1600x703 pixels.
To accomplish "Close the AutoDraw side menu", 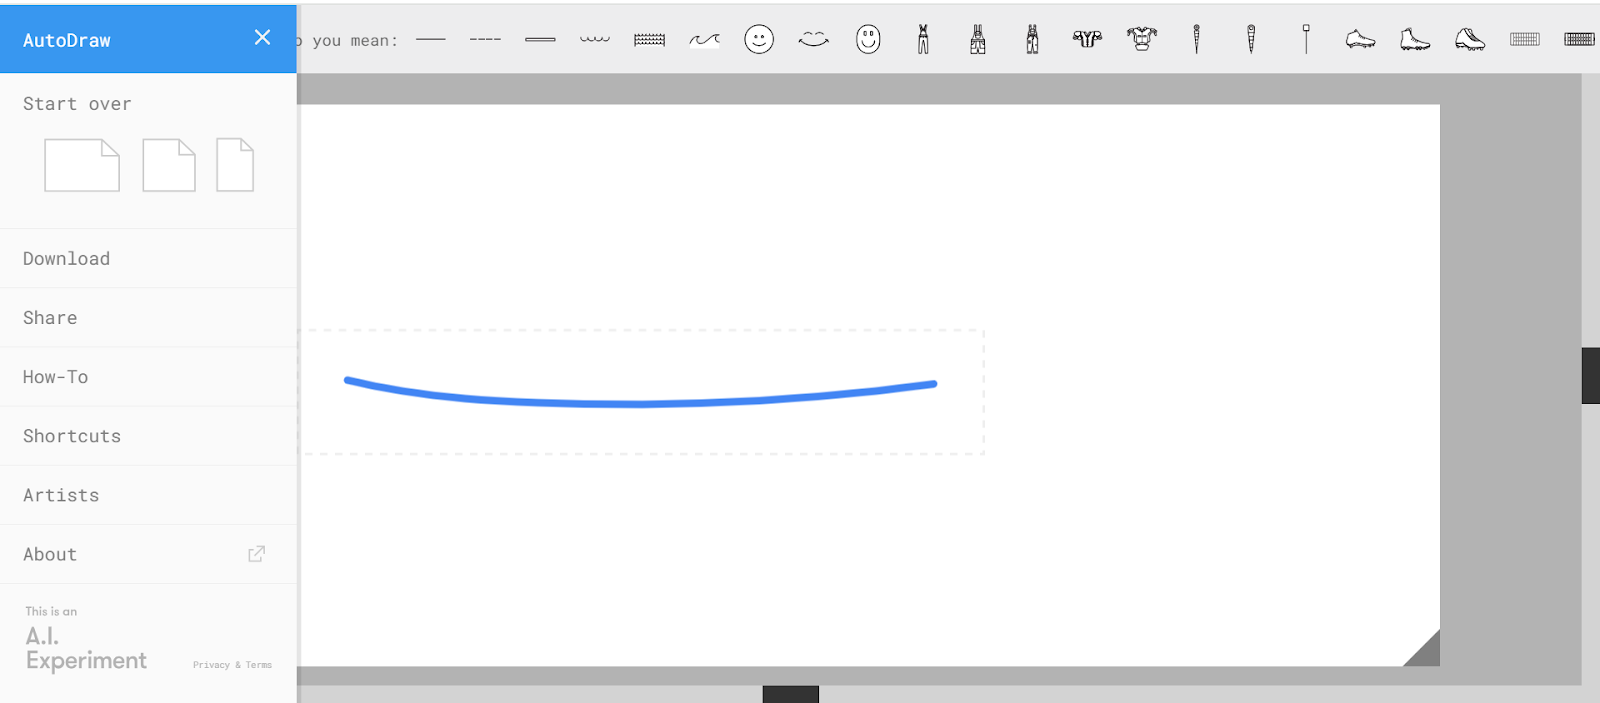I will pyautogui.click(x=262, y=38).
